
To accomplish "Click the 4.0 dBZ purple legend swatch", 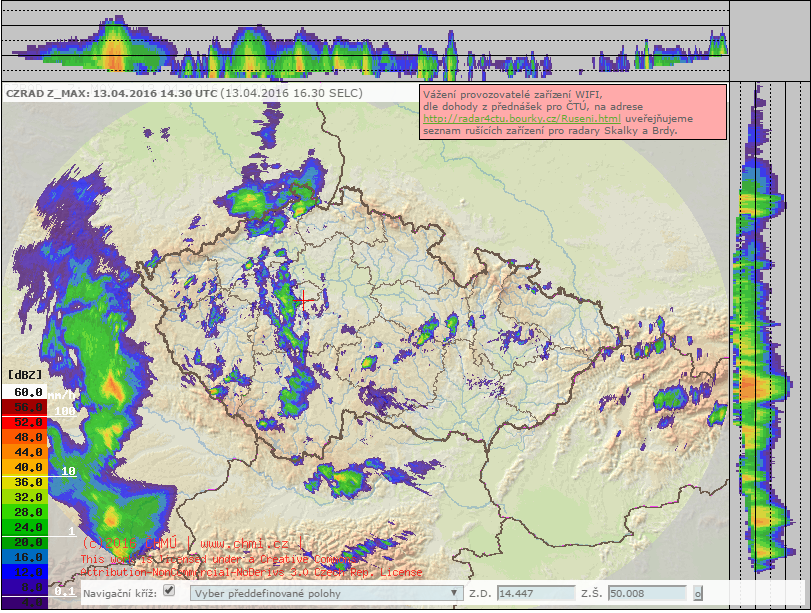I will pos(24,602).
